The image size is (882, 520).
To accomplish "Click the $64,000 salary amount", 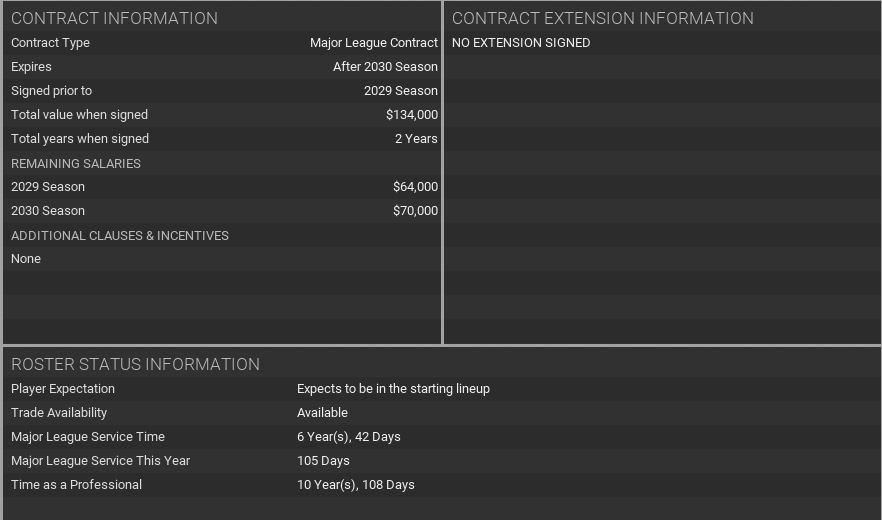I will click(x=415, y=187).
